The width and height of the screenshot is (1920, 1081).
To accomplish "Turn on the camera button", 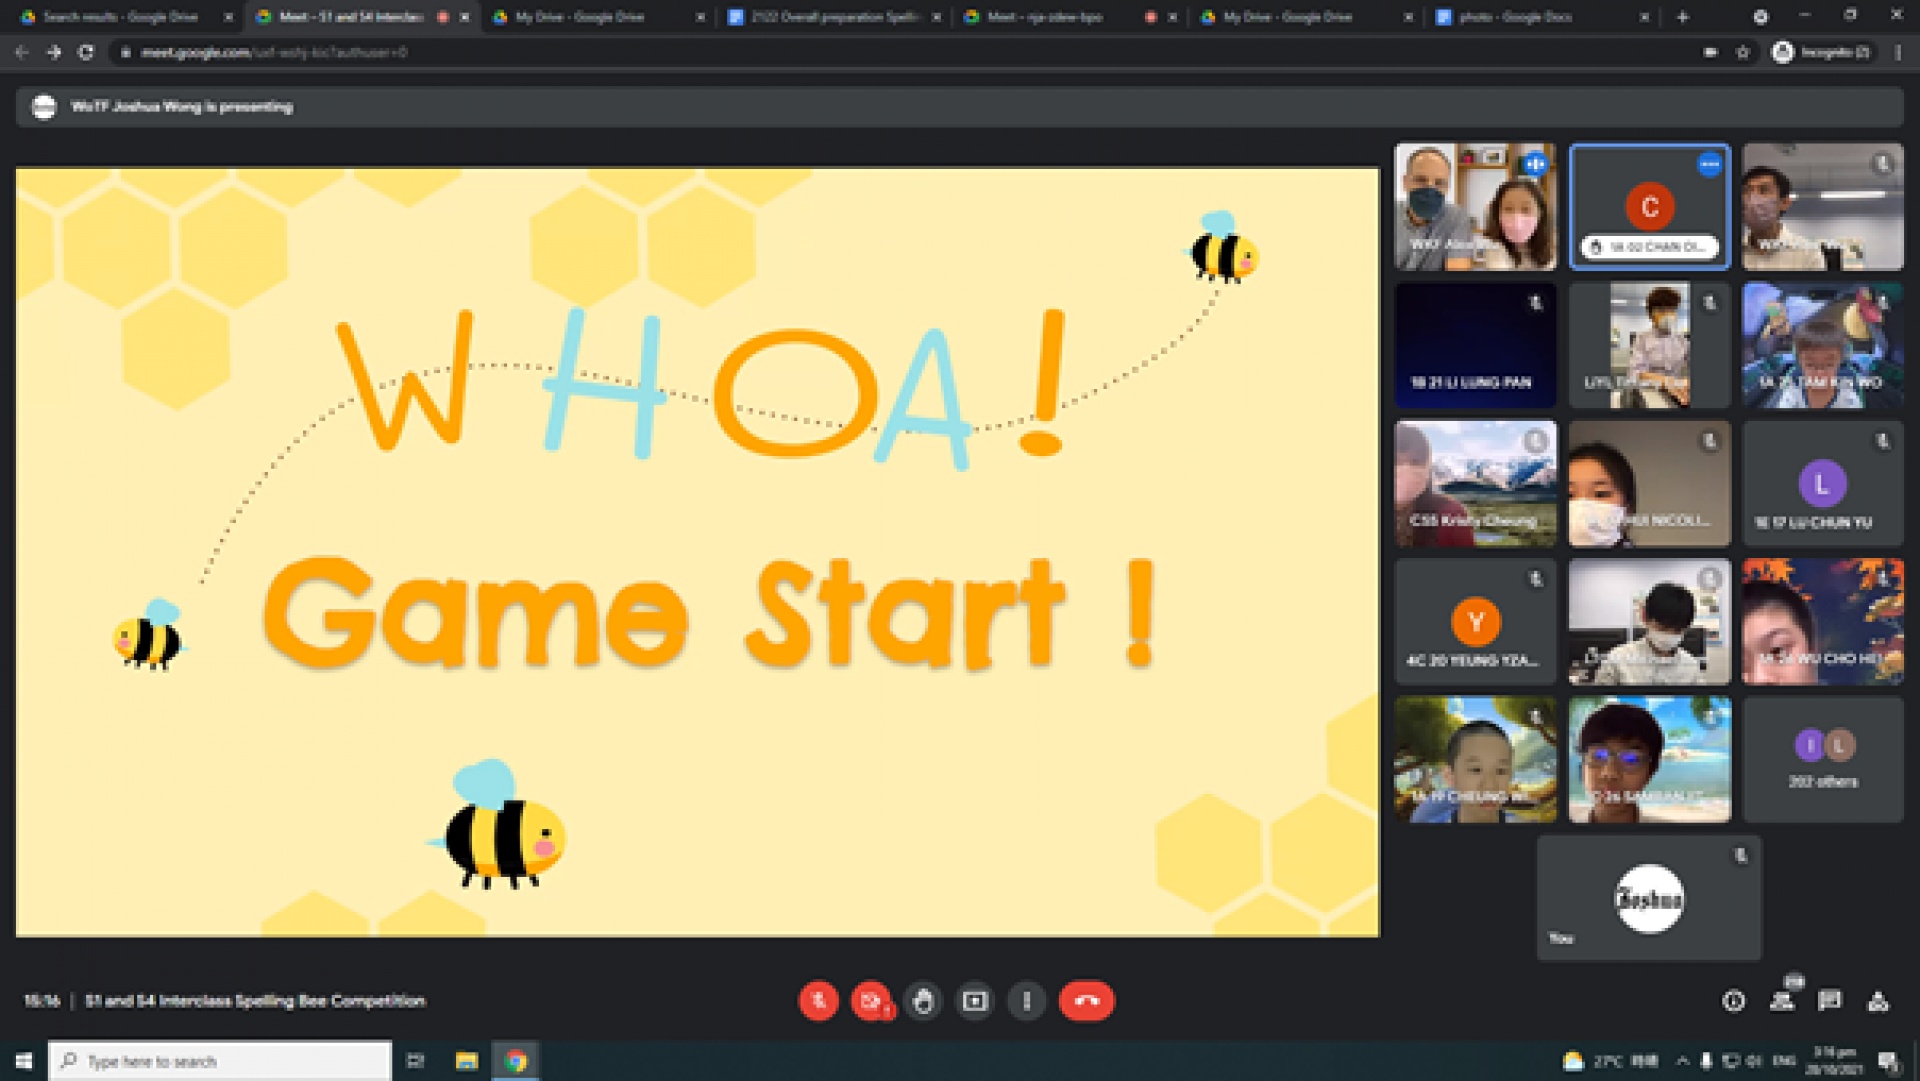I will point(871,1001).
